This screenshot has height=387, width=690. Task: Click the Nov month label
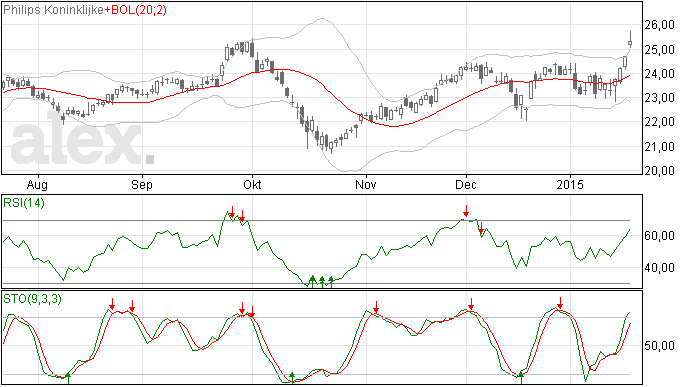tap(366, 184)
